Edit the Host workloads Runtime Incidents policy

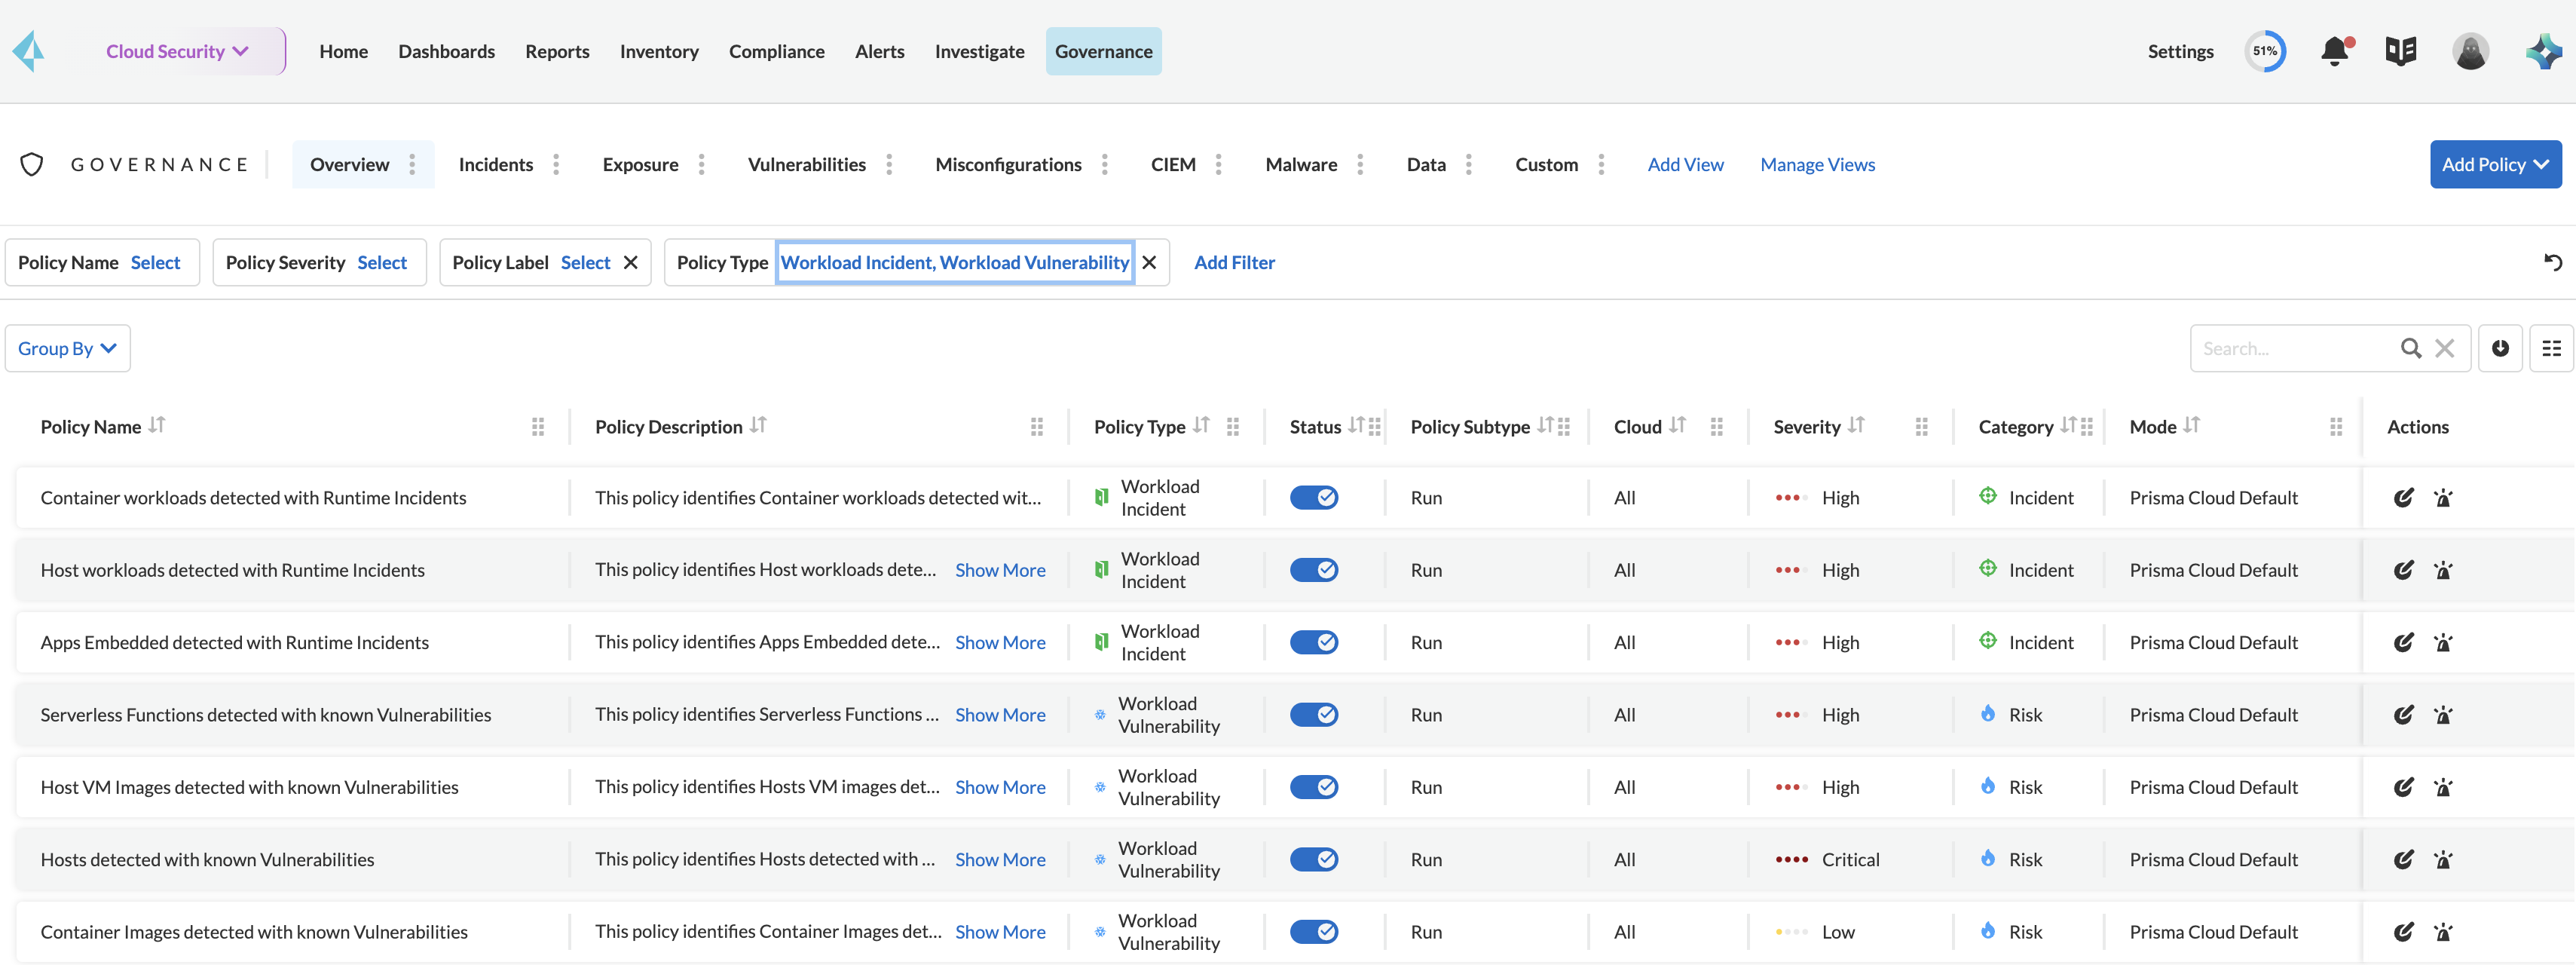point(2404,570)
